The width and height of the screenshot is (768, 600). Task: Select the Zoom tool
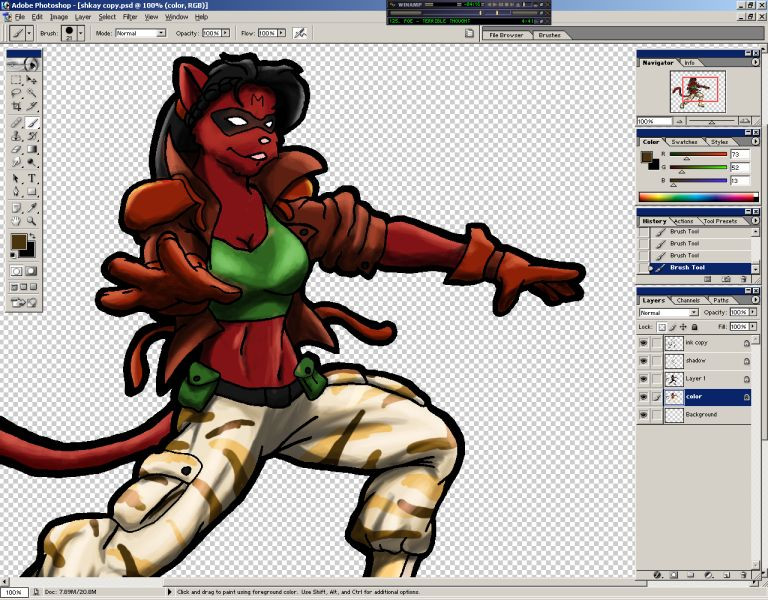click(x=31, y=221)
